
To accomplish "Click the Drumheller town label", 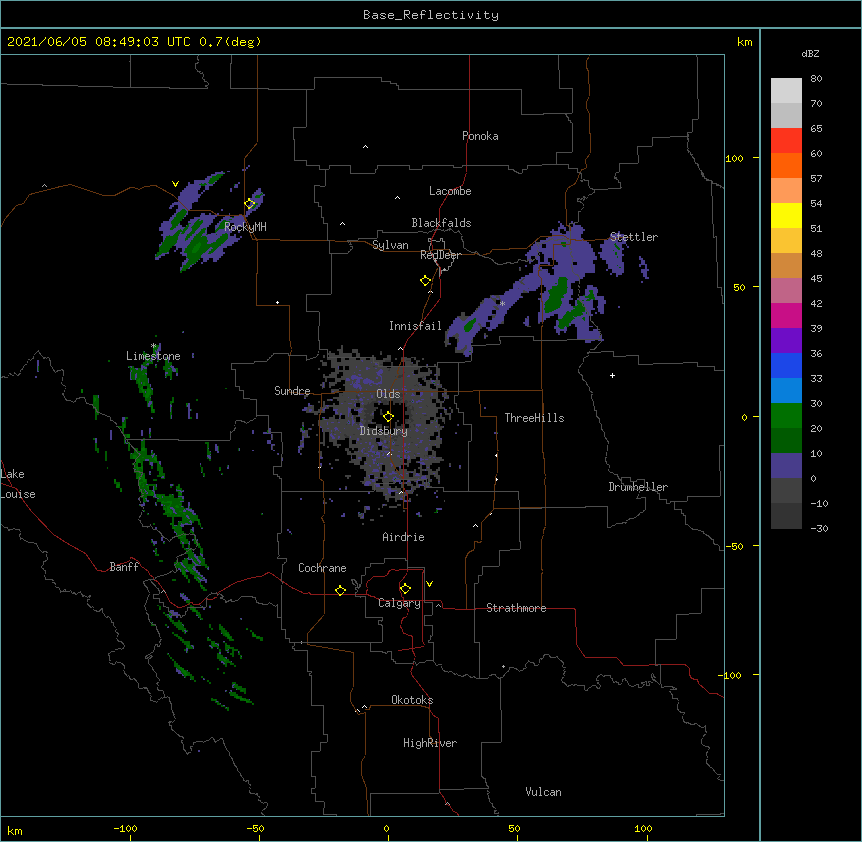I will 638,487.
